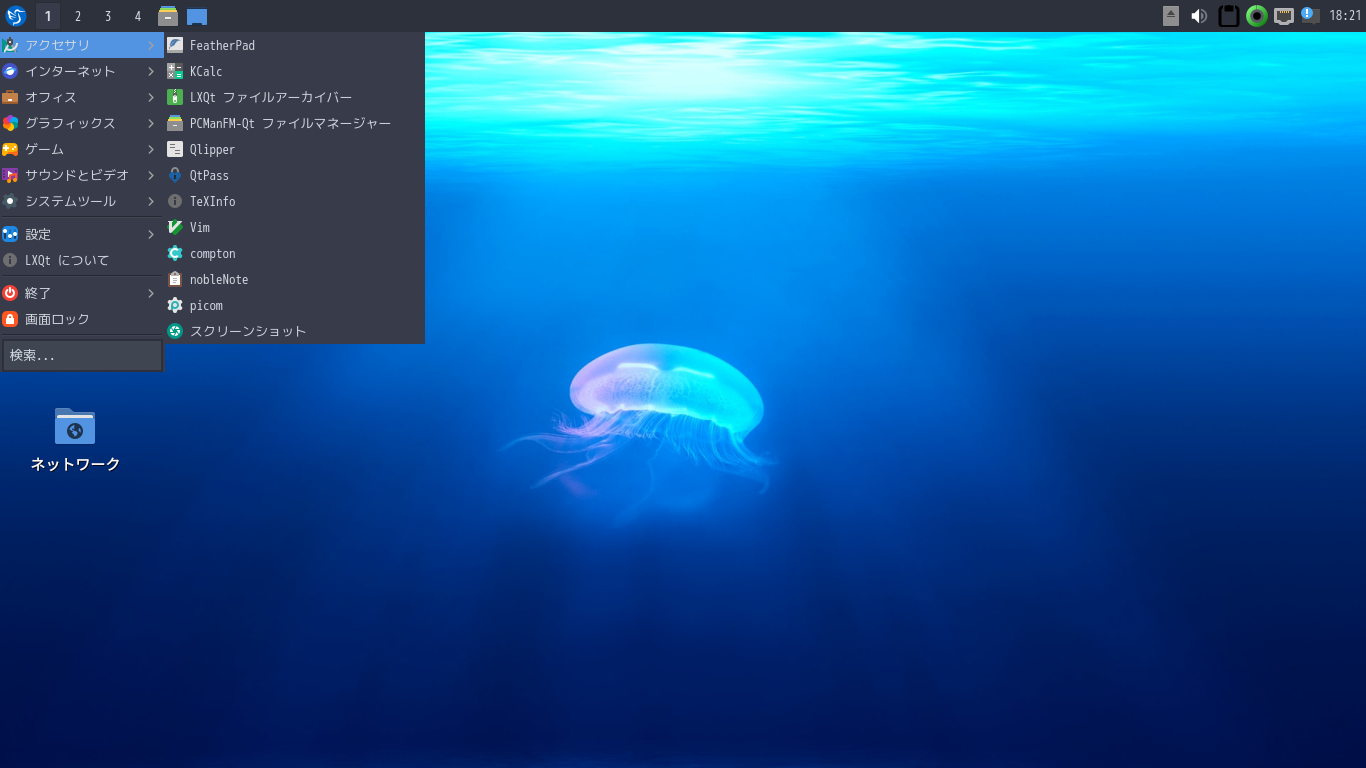The height and width of the screenshot is (768, 1366).
Task: Launch Vim from the menu
Action: [198, 227]
